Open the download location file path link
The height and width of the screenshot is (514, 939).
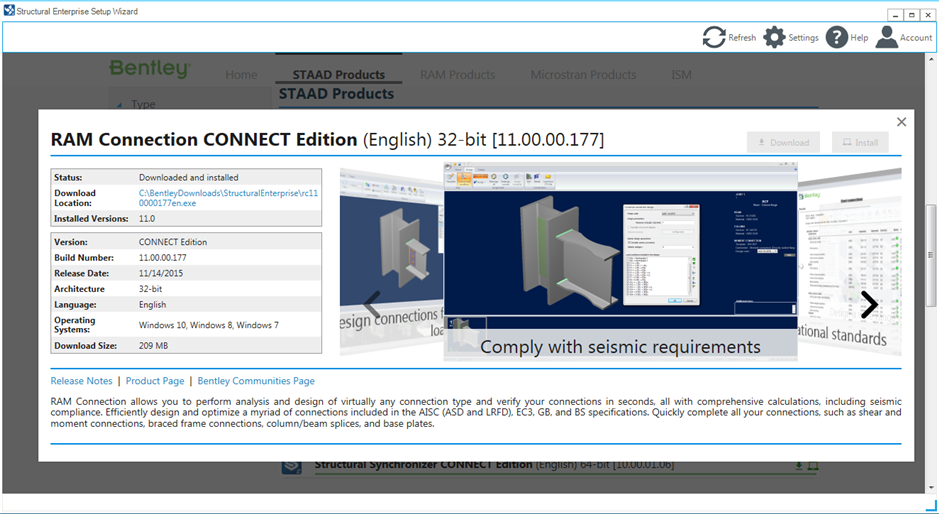pyautogui.click(x=228, y=198)
